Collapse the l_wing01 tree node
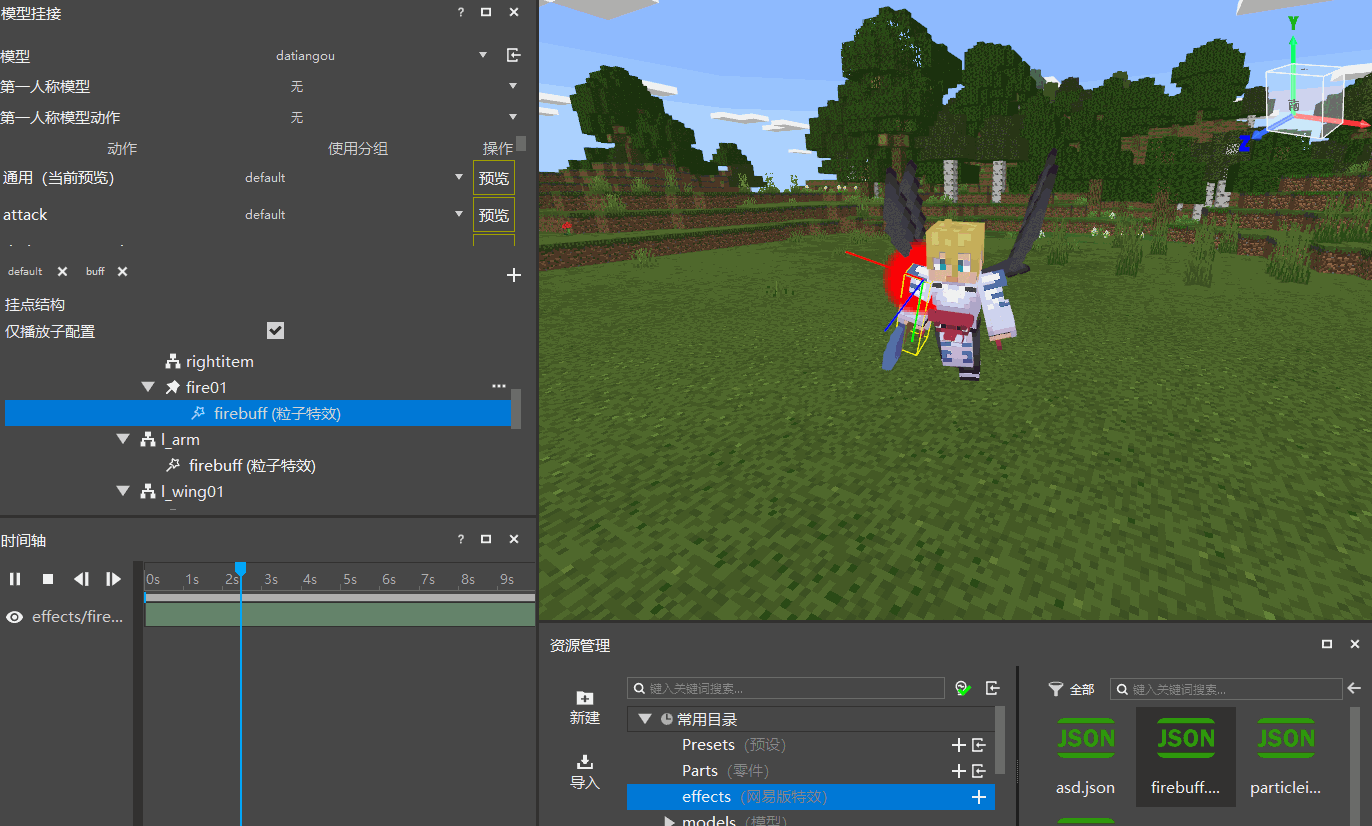This screenshot has height=826, width=1372. 123,491
